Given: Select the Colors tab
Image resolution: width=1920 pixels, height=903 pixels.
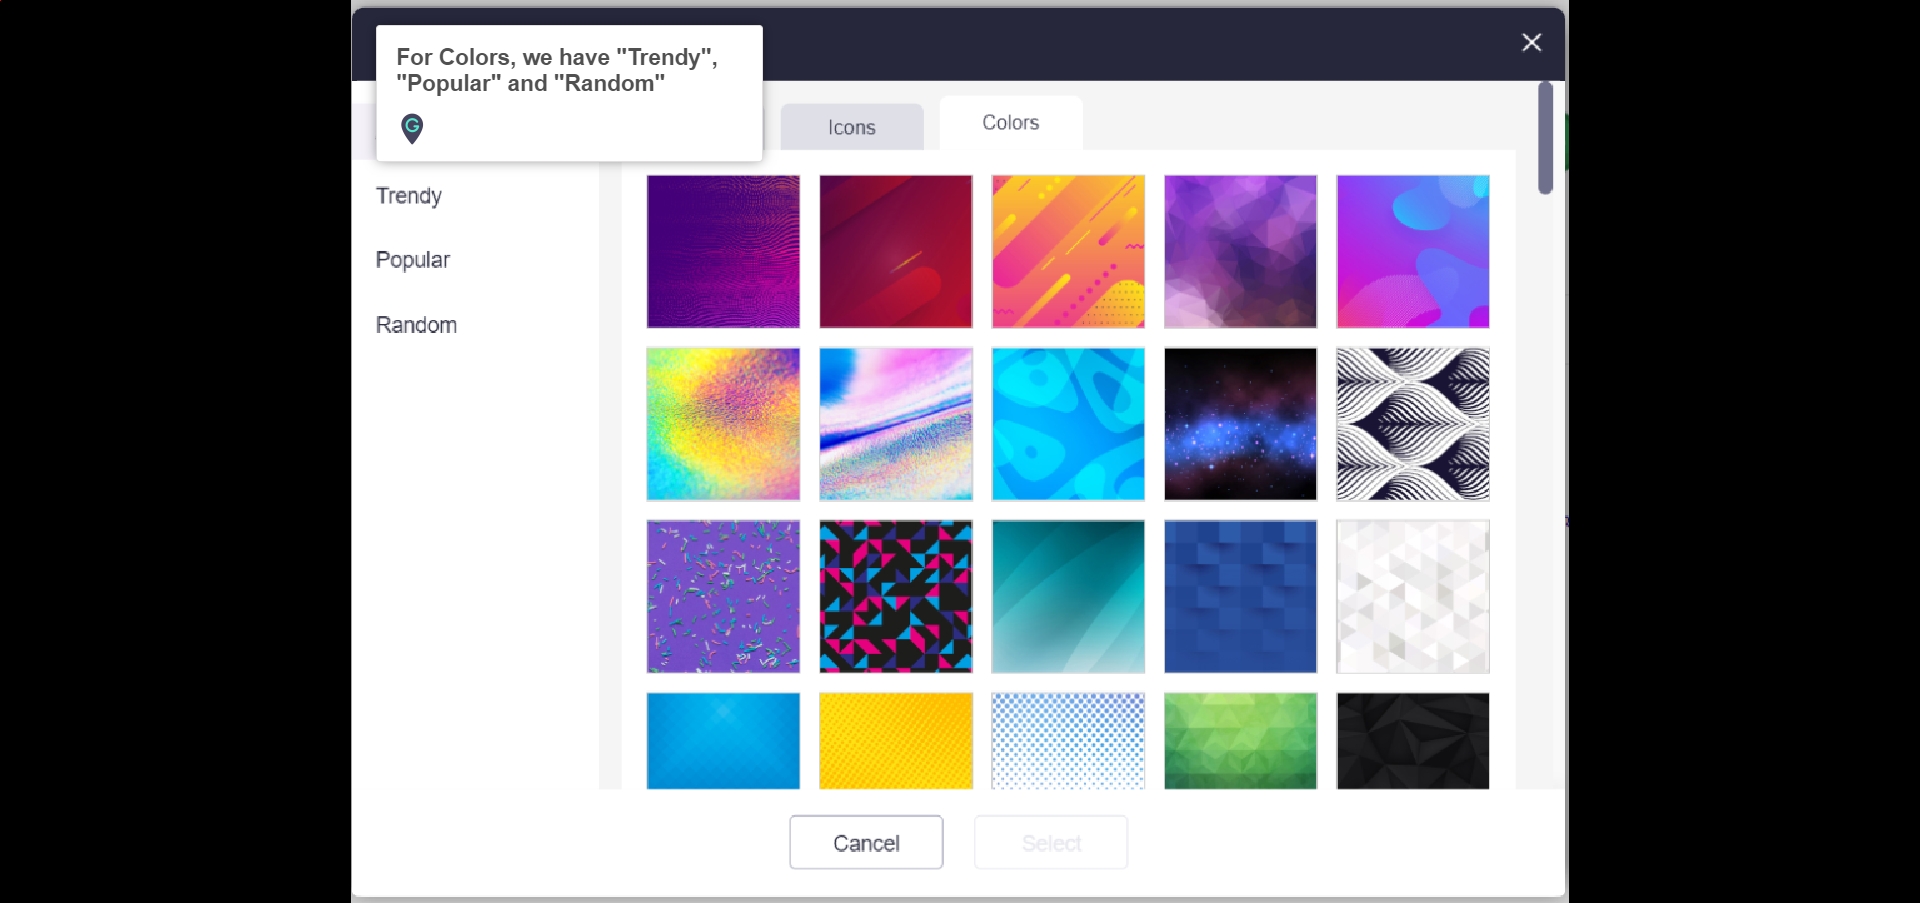Looking at the screenshot, I should [x=1011, y=123].
